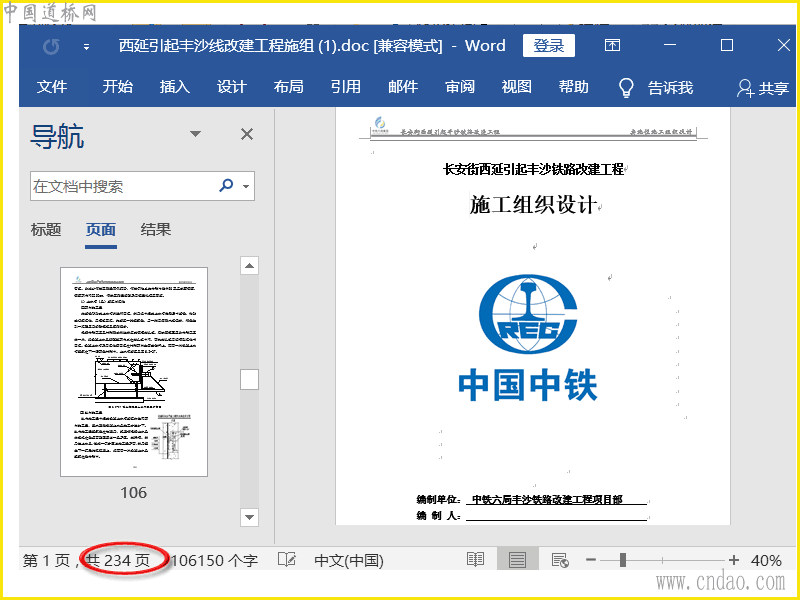Click the 106150 个字 word count
The width and height of the screenshot is (800, 600).
[x=215, y=561]
